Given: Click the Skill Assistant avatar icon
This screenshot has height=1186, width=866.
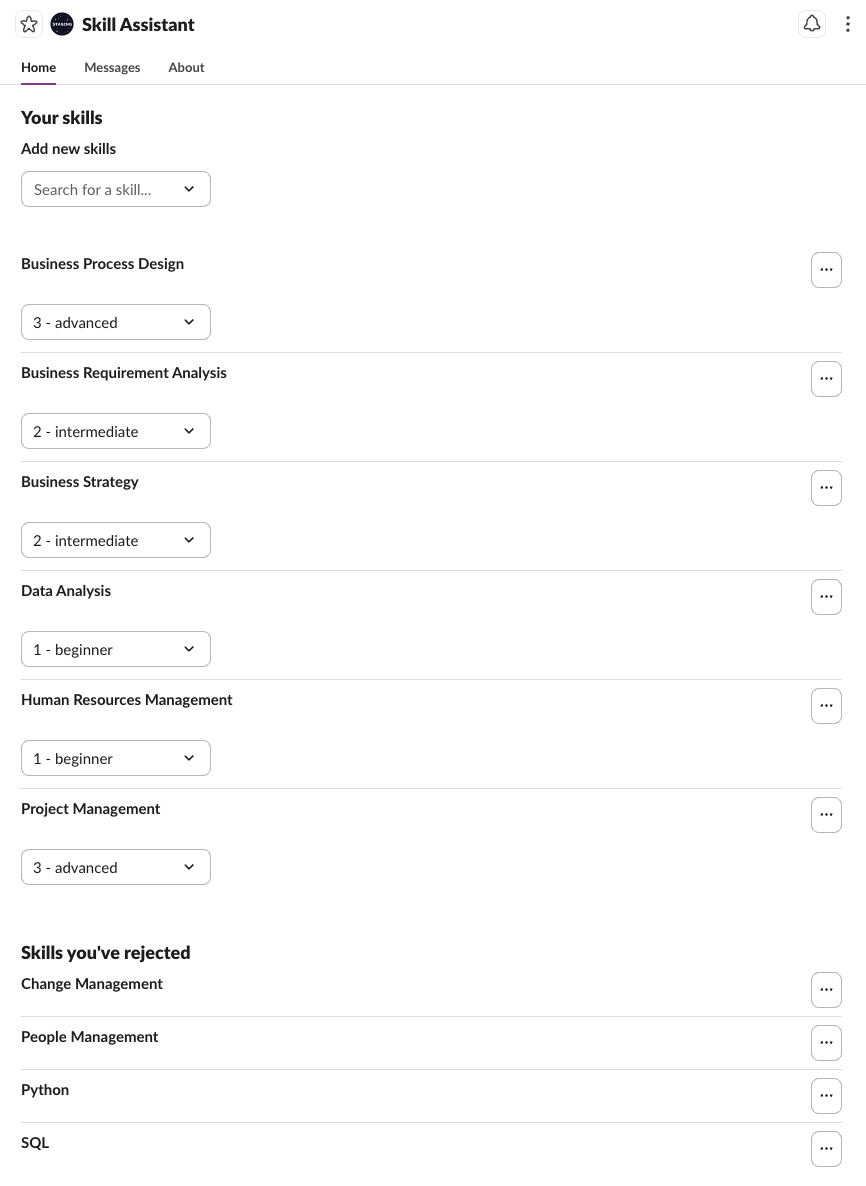Looking at the screenshot, I should click(62, 24).
